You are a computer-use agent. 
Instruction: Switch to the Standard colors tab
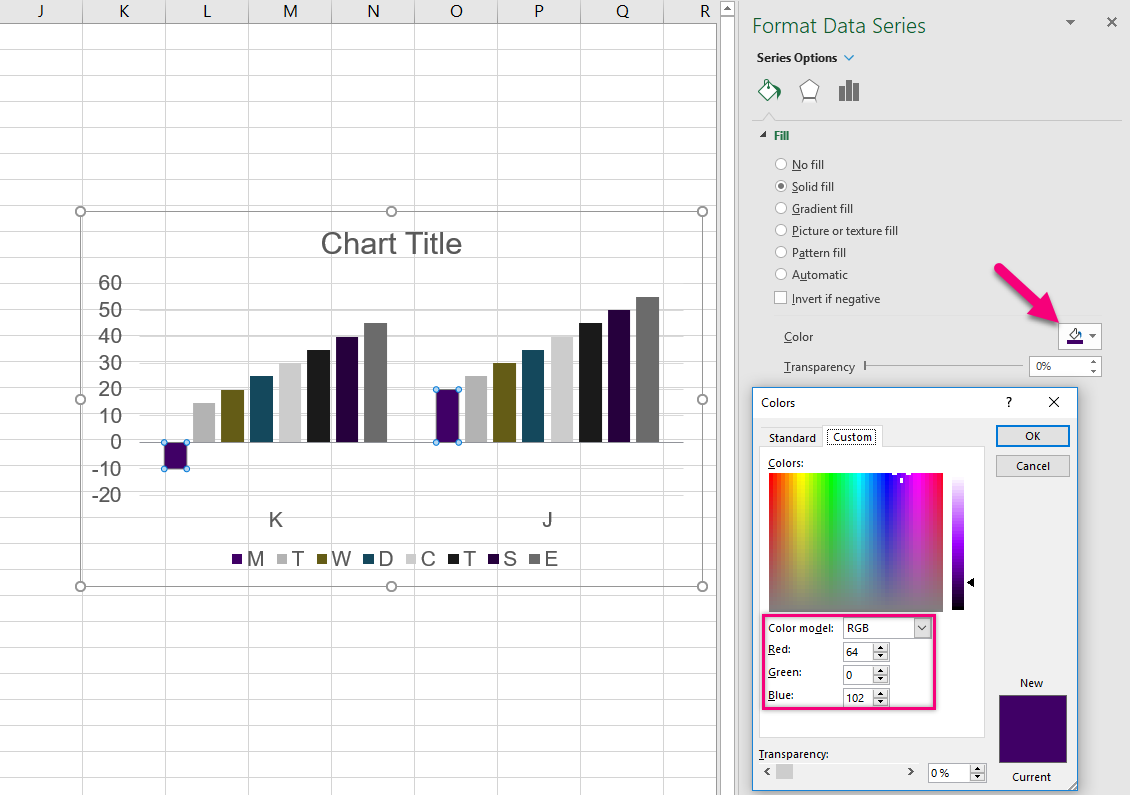[x=792, y=438]
